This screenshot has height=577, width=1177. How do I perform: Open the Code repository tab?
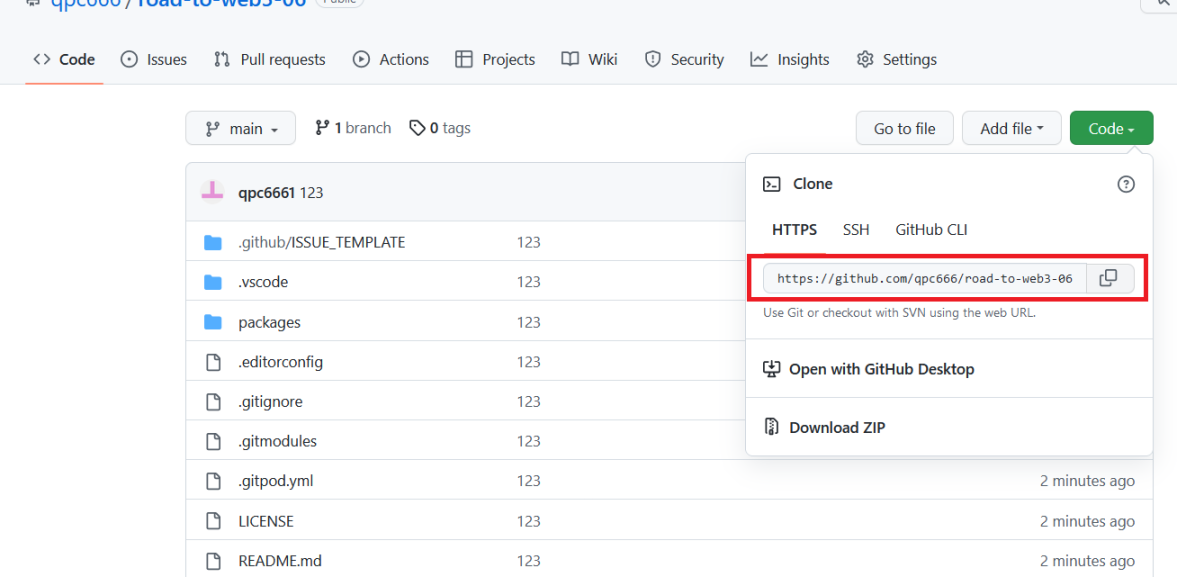tap(65, 59)
